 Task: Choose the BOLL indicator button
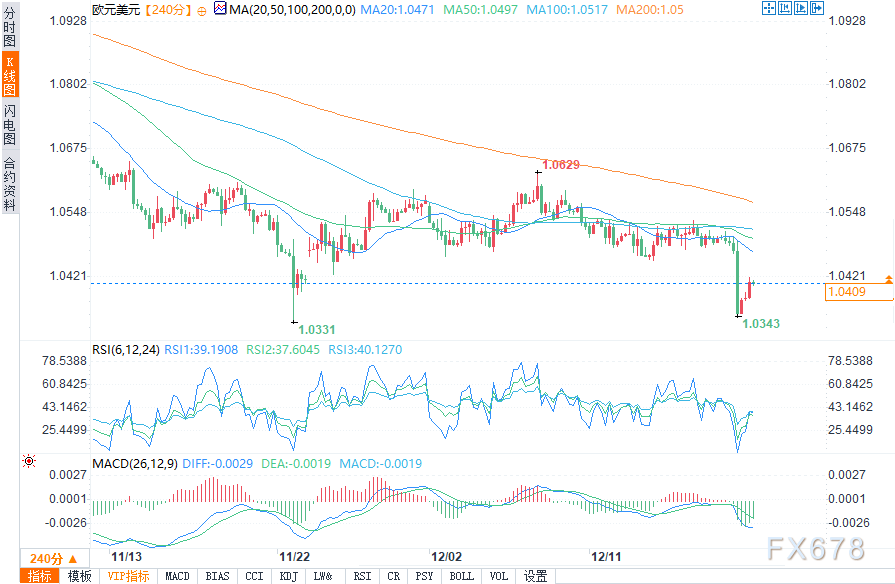pos(462,576)
